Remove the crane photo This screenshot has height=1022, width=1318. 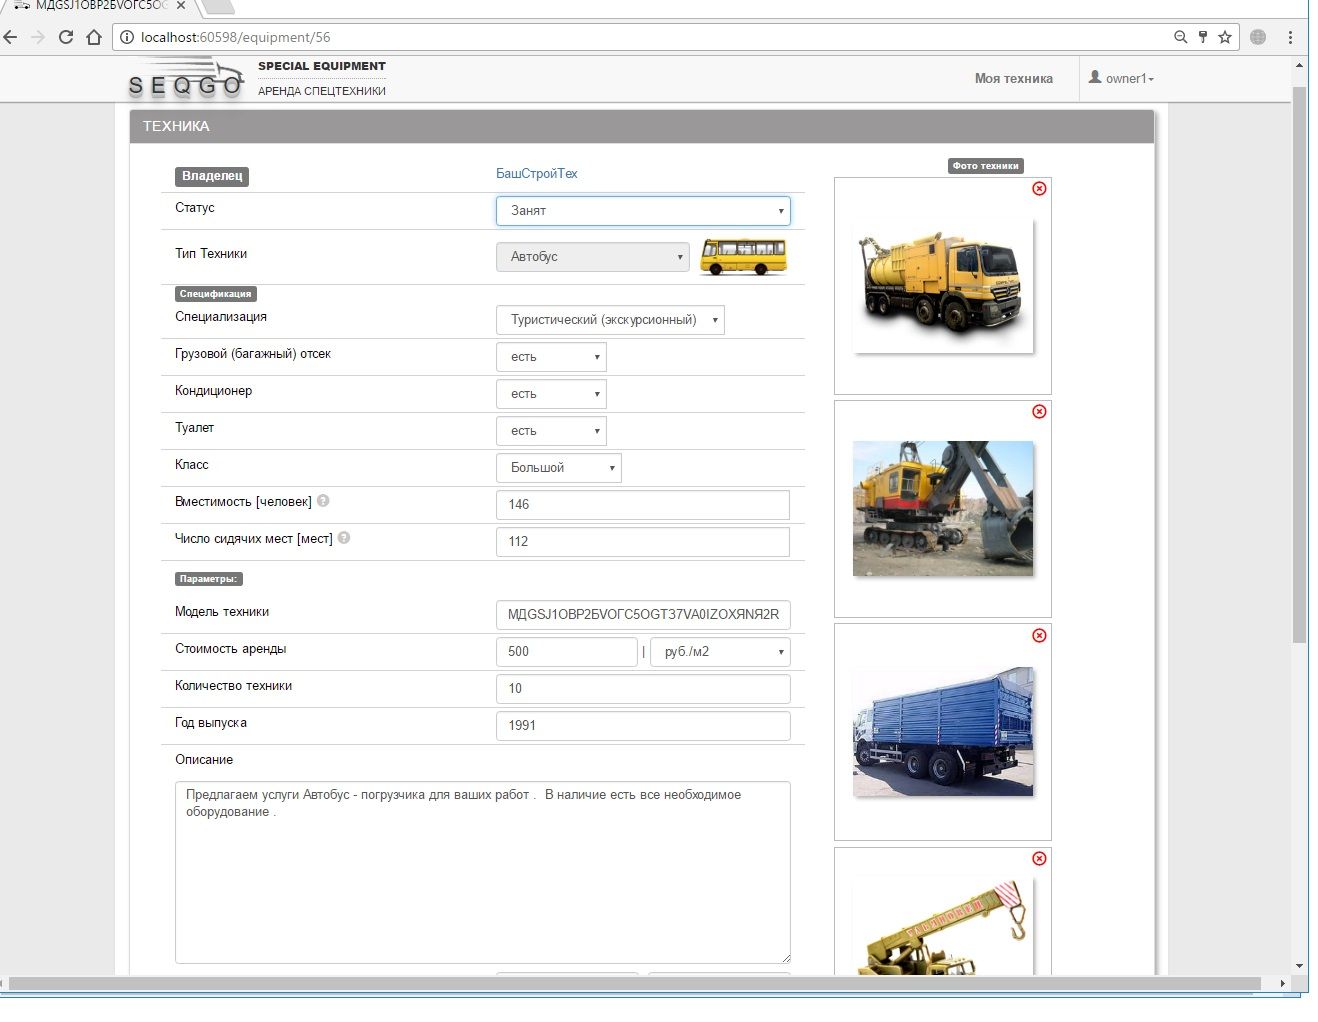(x=1039, y=858)
